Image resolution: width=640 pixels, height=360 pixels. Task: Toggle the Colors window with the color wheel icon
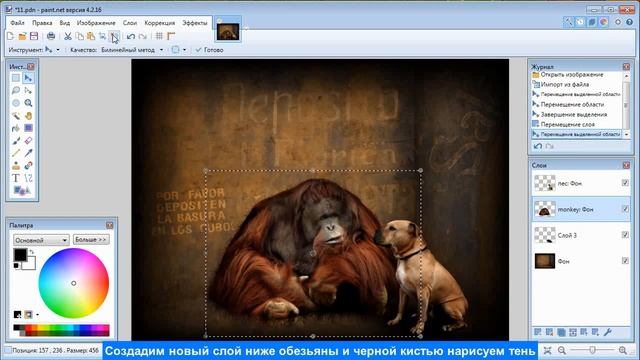604,22
